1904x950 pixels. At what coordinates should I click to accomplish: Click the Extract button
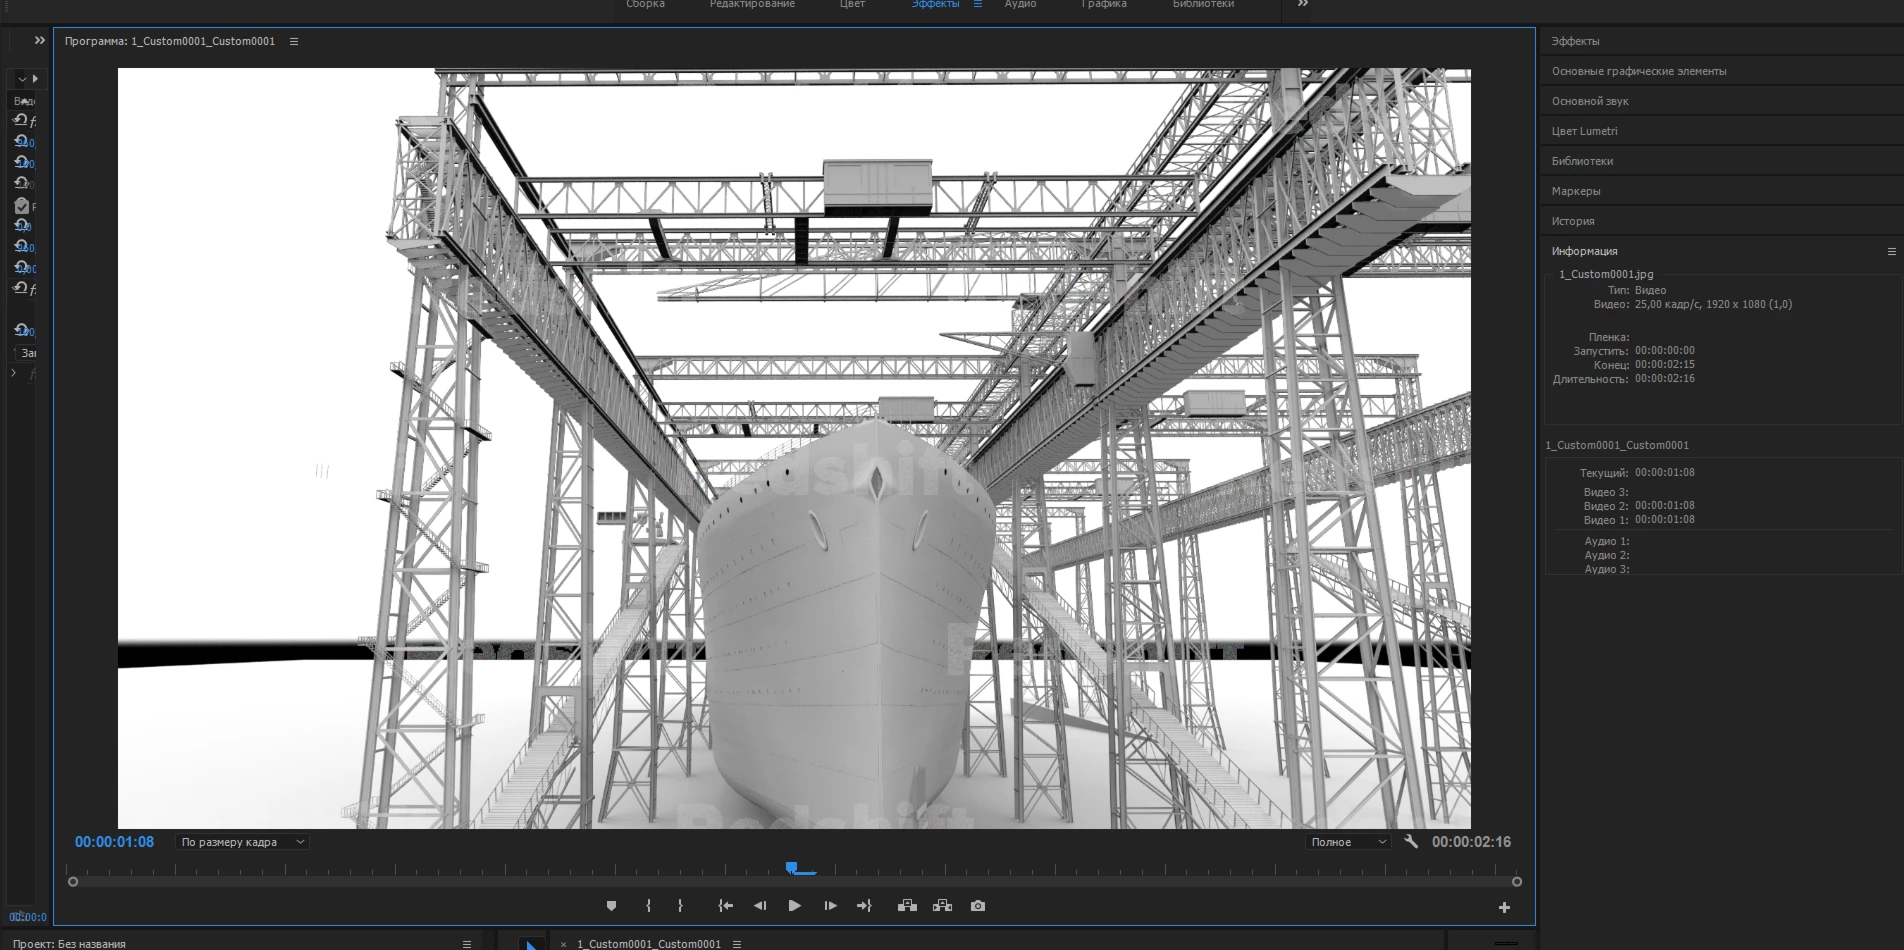click(x=942, y=906)
